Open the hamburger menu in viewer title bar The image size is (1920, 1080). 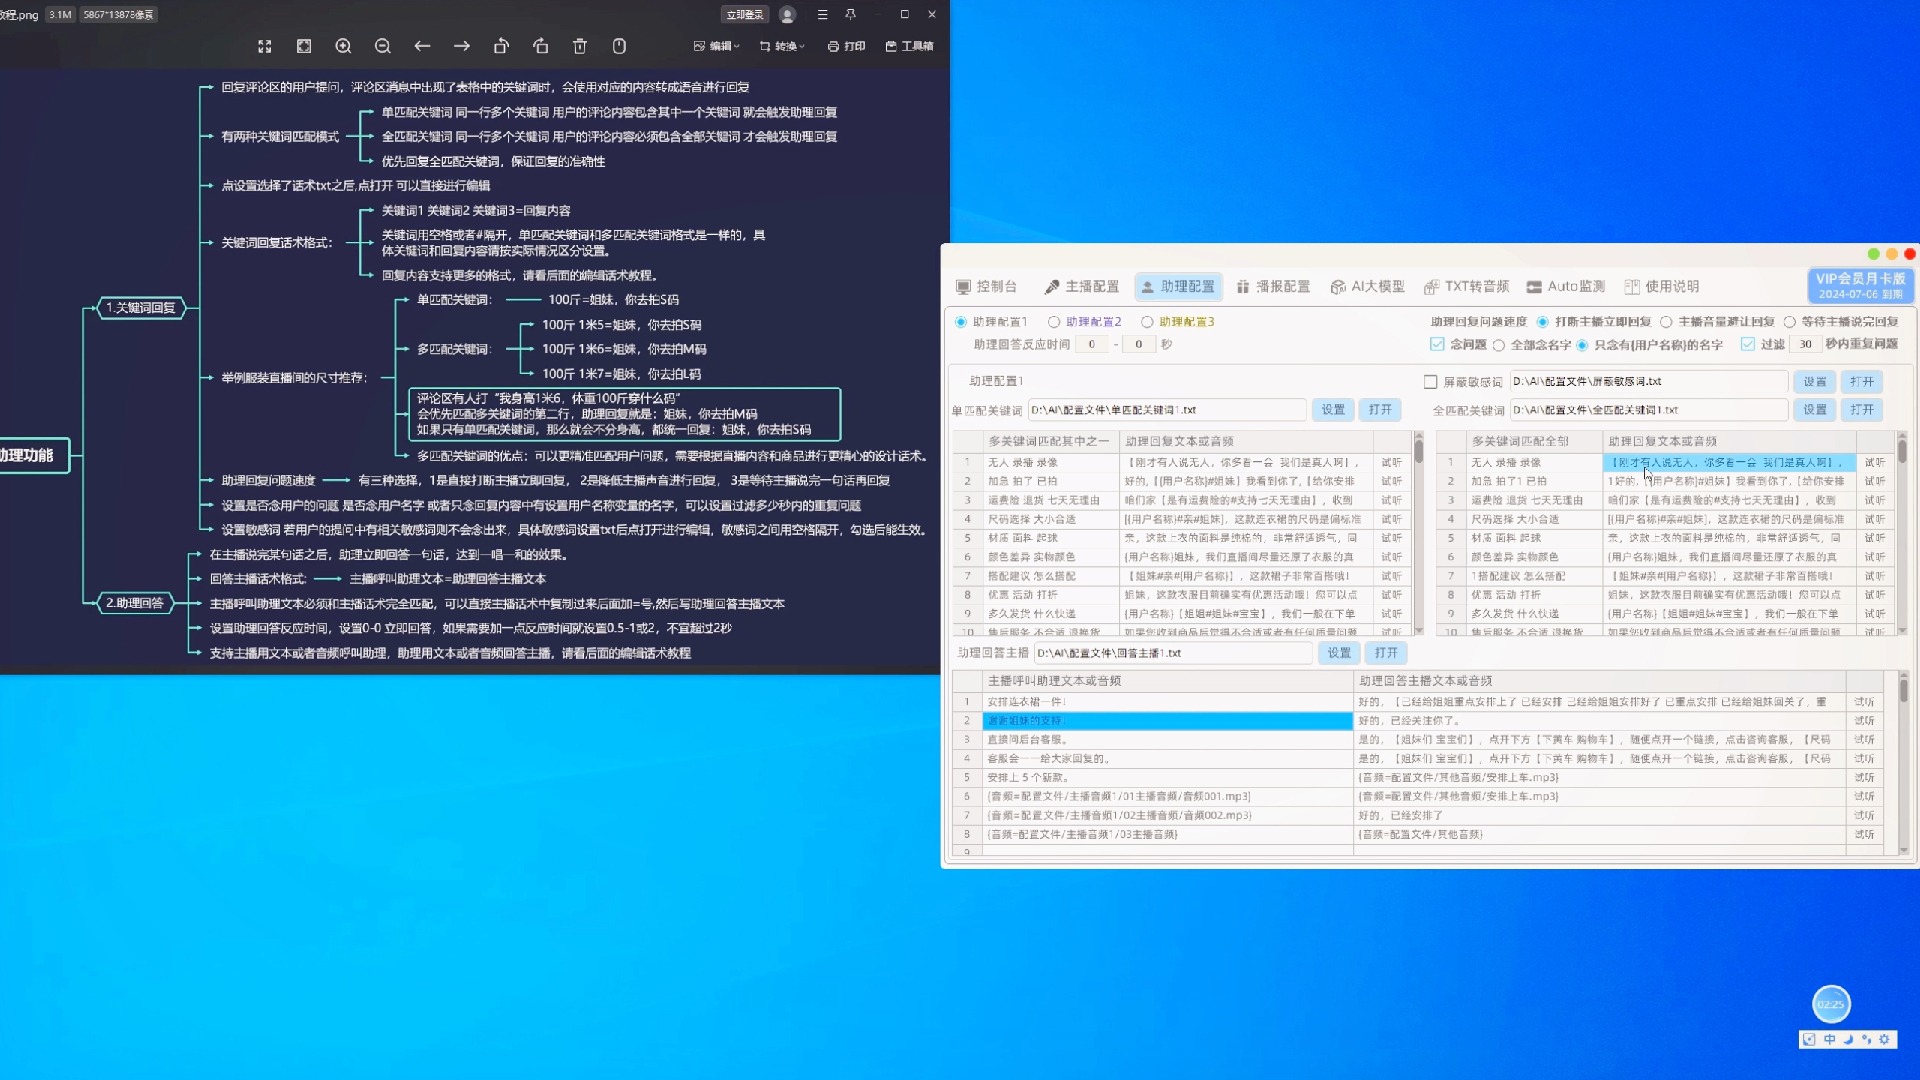click(x=822, y=14)
